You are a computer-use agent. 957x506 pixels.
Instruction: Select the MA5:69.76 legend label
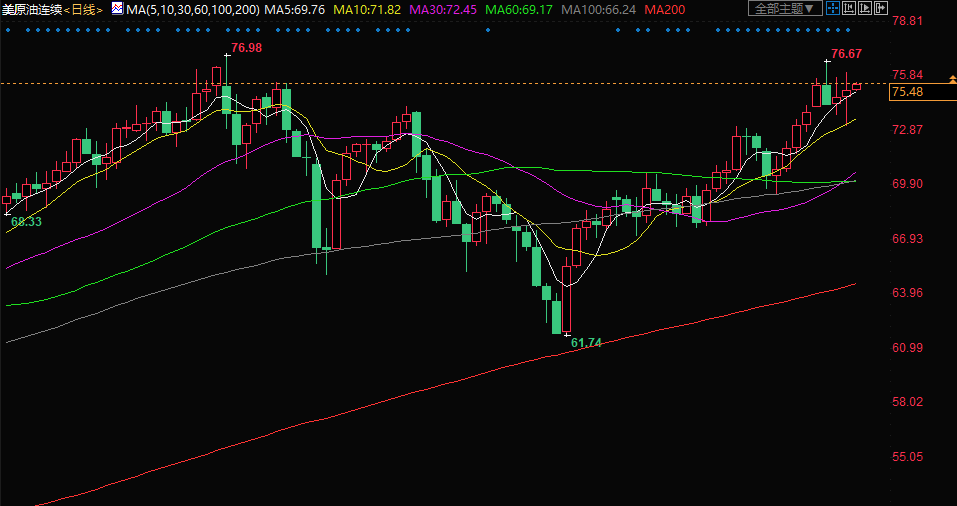tap(296, 9)
